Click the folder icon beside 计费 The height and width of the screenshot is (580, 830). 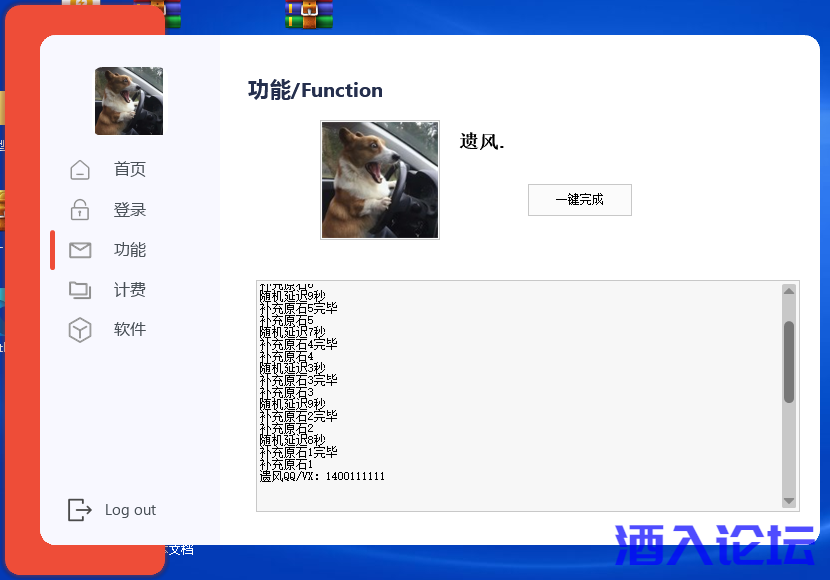(x=80, y=290)
